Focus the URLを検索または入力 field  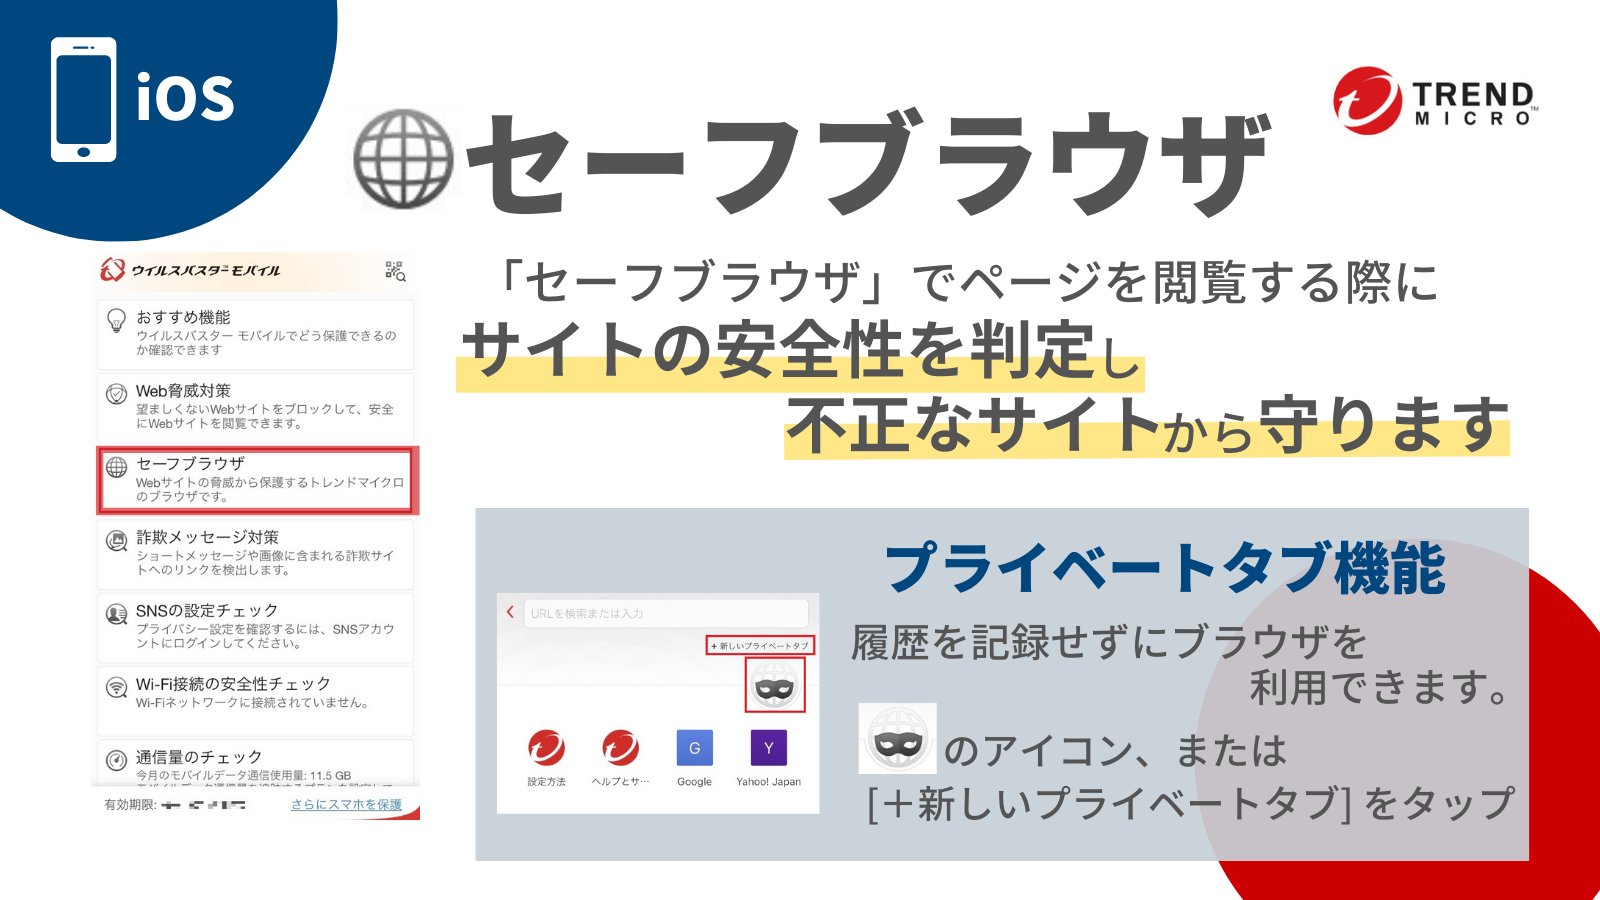(x=666, y=613)
